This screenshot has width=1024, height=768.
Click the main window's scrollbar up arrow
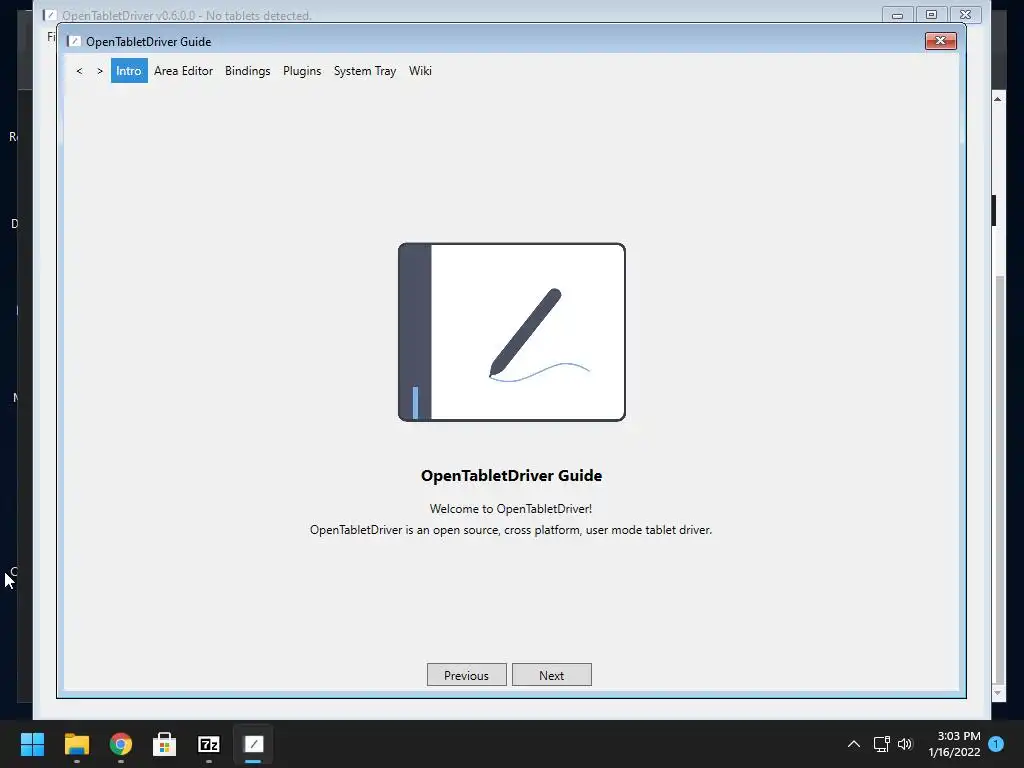(997, 99)
